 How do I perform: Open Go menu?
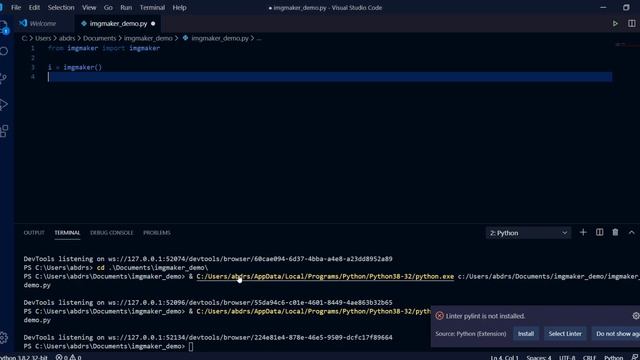click(108, 7)
